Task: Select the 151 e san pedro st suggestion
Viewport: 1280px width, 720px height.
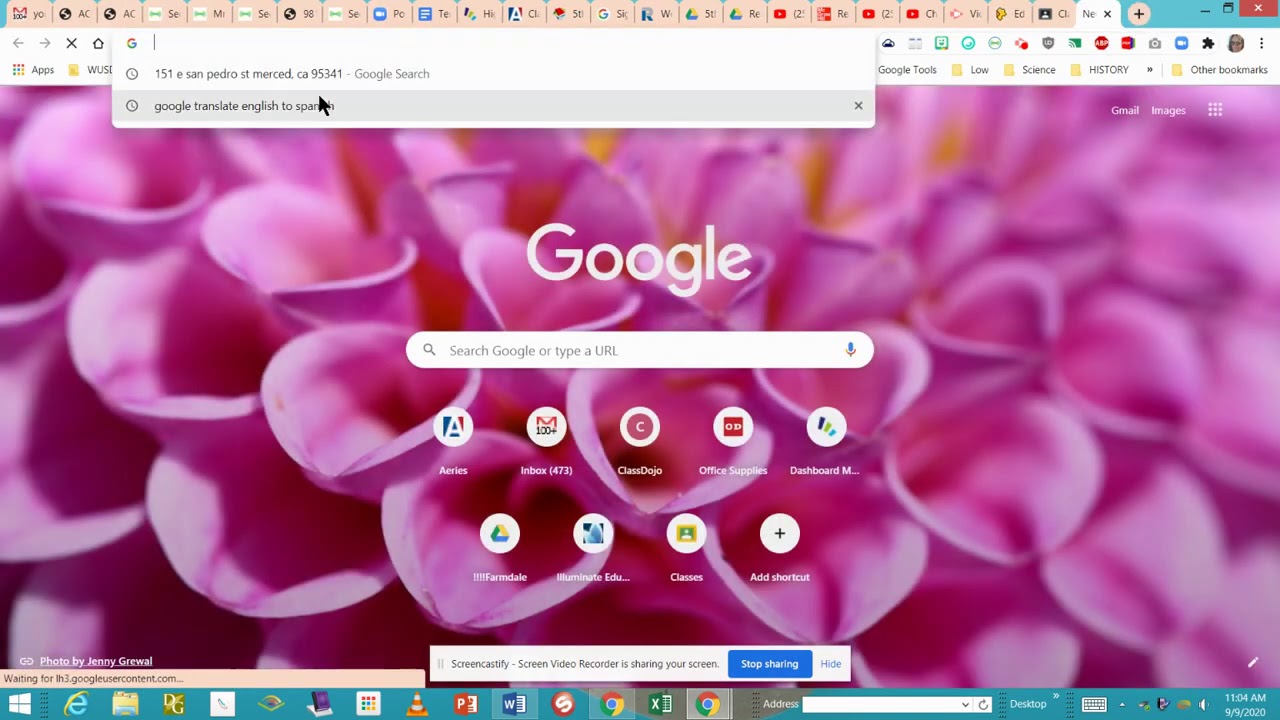Action: tap(493, 73)
